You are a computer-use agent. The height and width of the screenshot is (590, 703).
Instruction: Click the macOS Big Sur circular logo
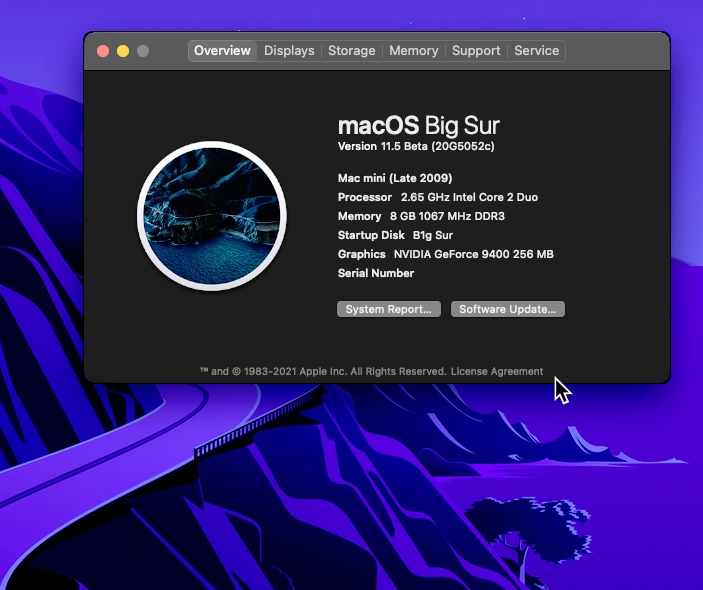point(212,216)
